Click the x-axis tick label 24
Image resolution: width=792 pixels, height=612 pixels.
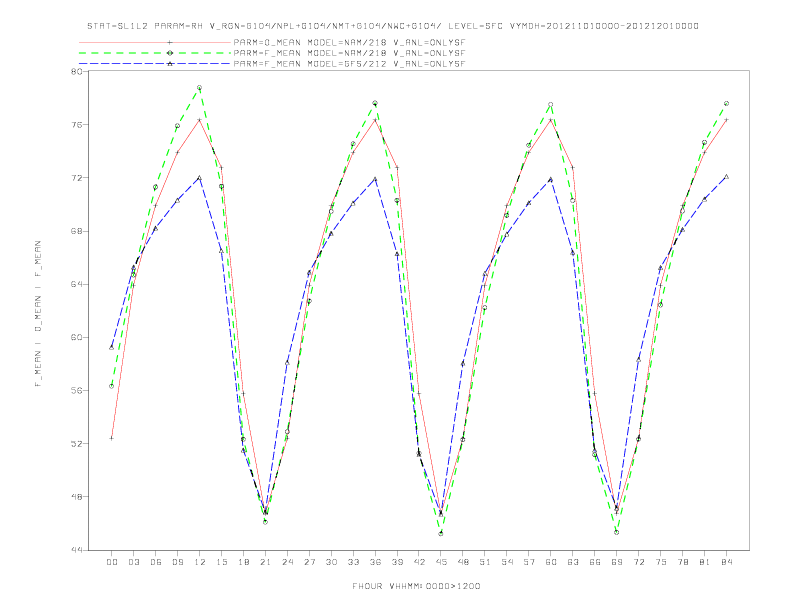(287, 562)
